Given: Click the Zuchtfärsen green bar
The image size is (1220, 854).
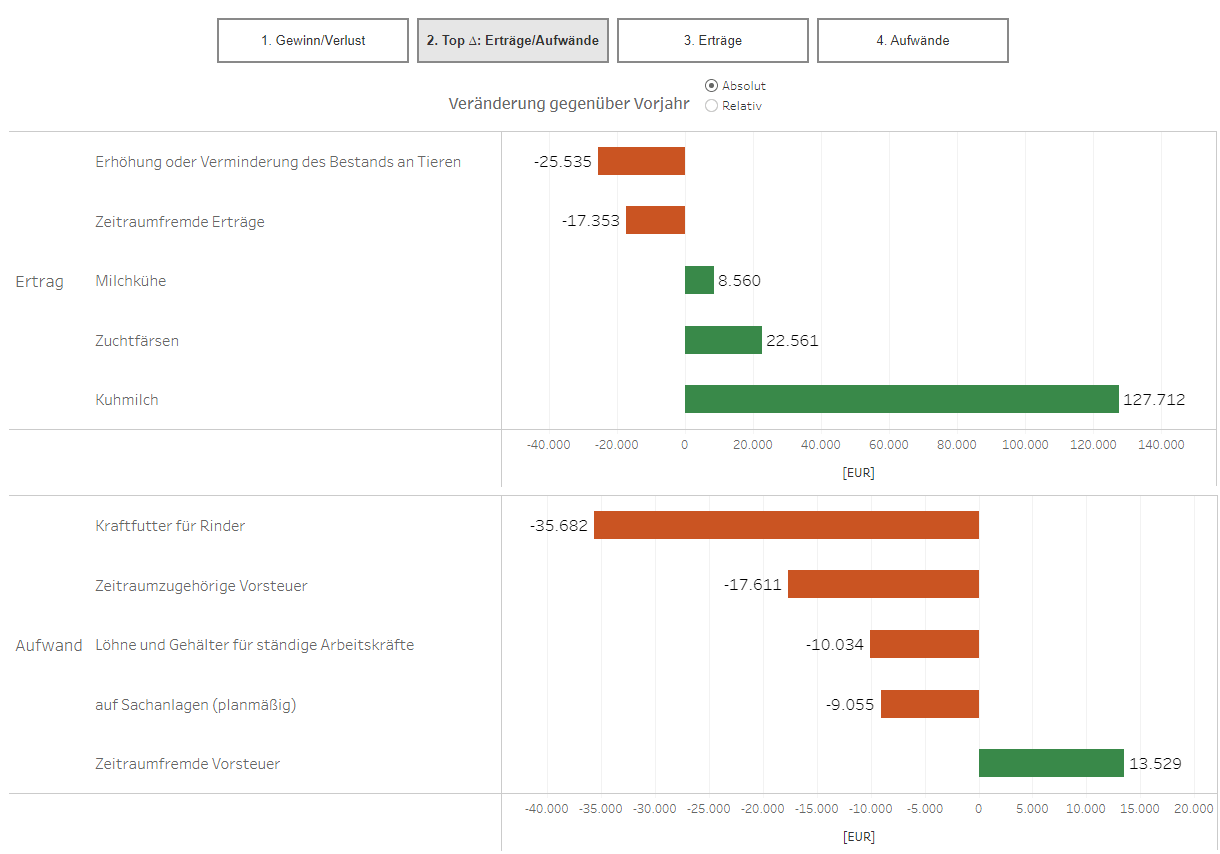Looking at the screenshot, I should coord(723,340).
